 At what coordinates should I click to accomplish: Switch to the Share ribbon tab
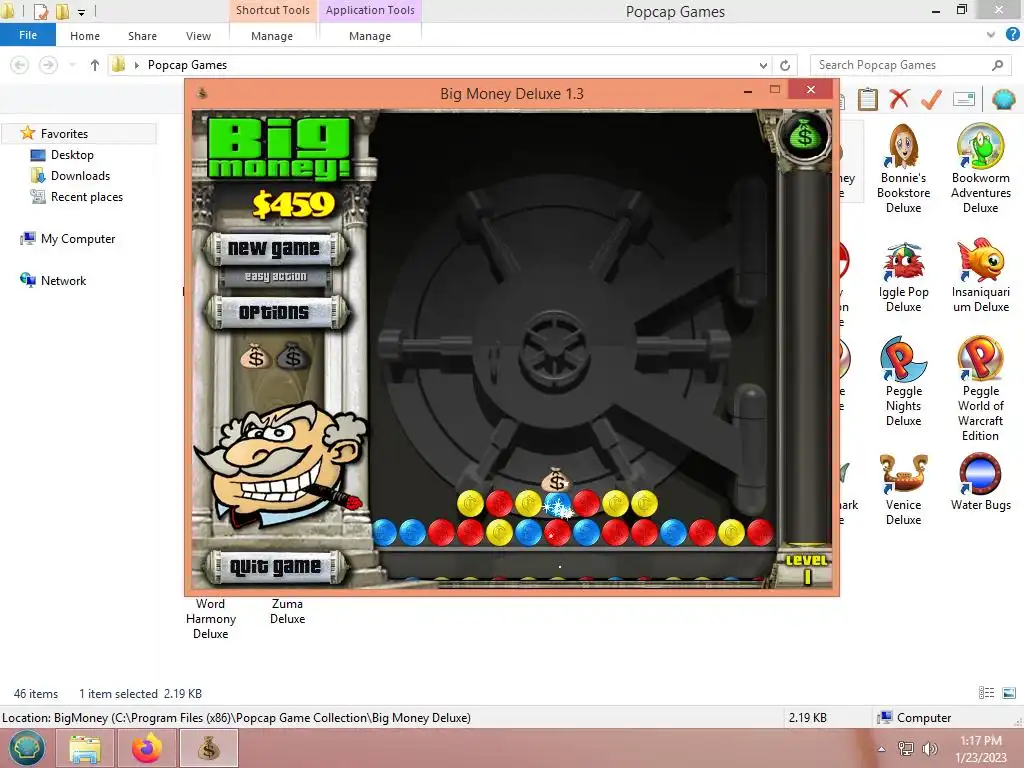142,36
